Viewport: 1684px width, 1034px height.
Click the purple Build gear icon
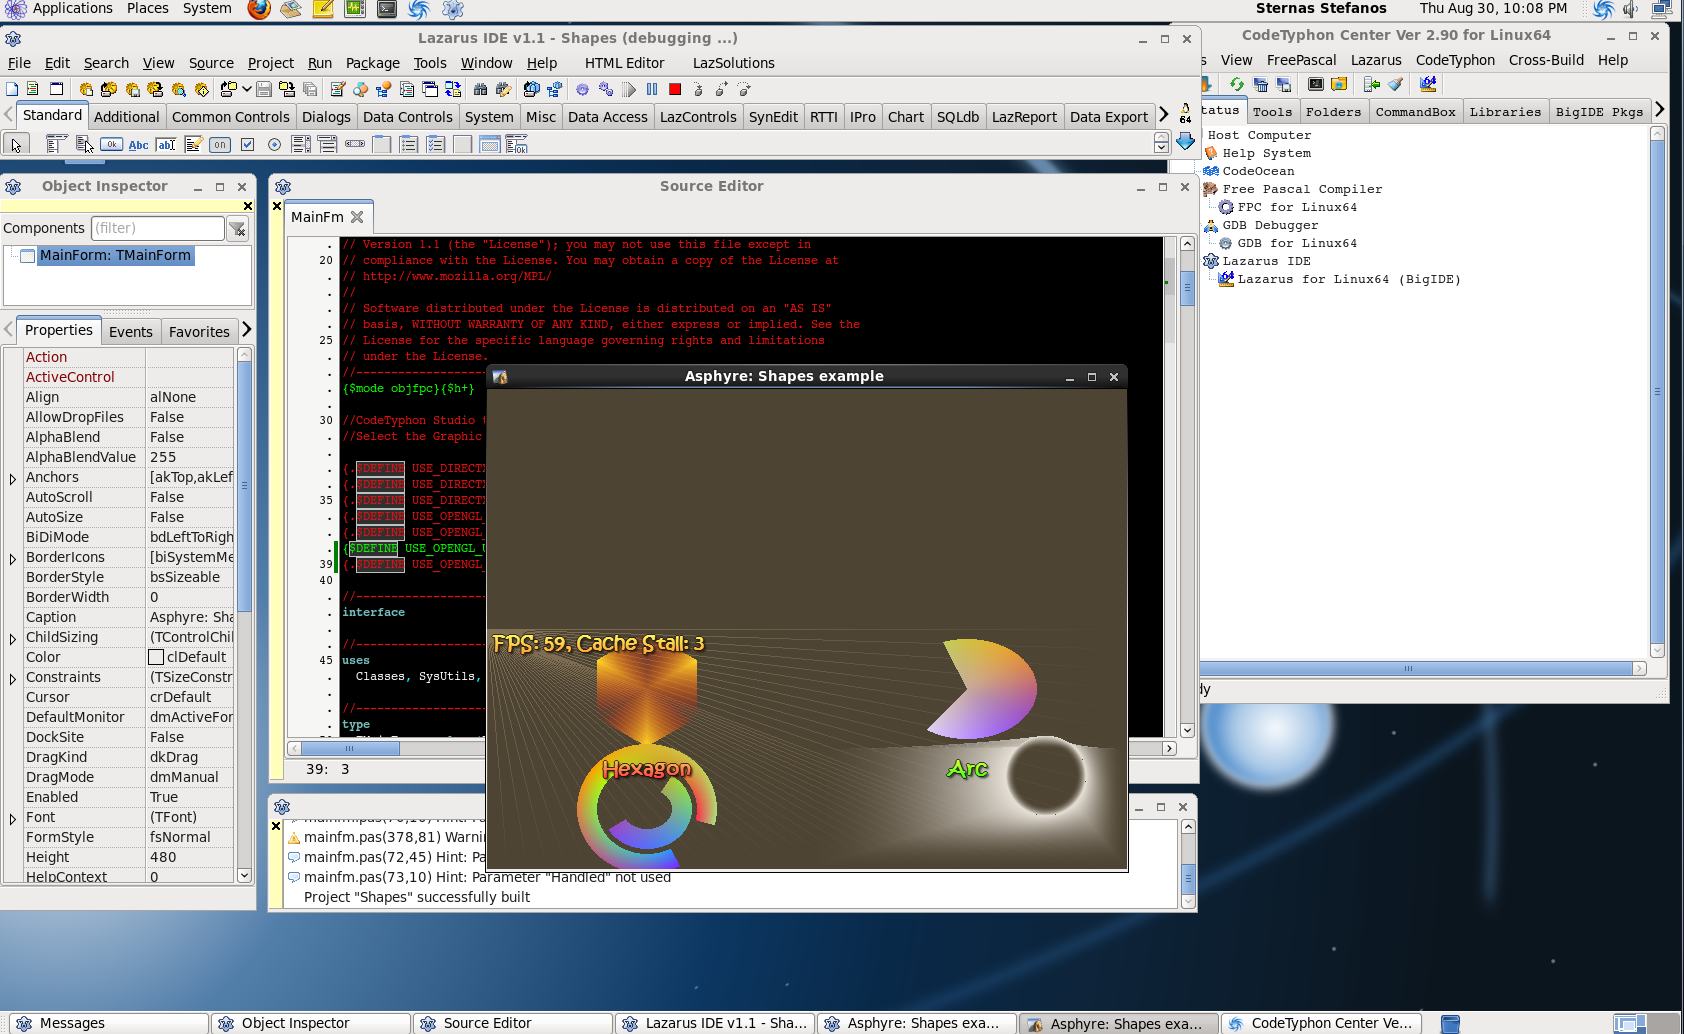pos(583,89)
